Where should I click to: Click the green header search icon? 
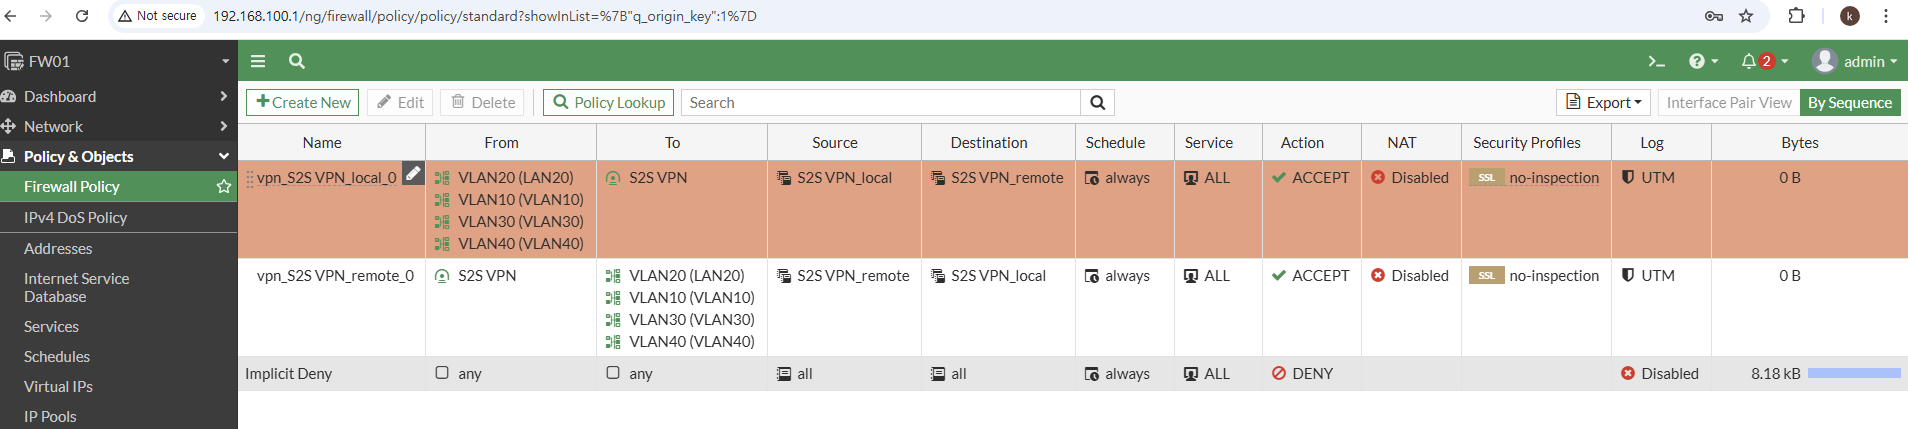pos(297,61)
